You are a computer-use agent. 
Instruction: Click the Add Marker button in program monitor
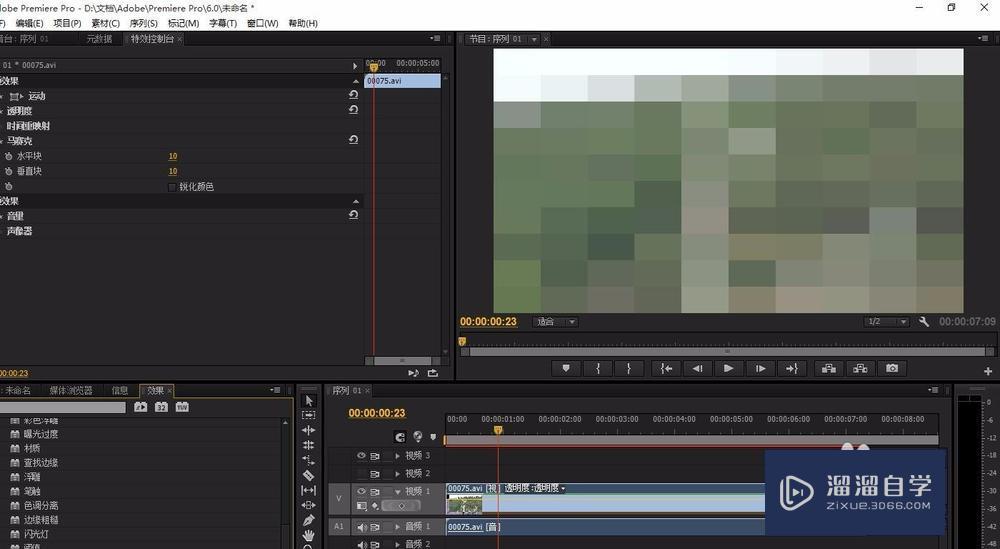[x=566, y=368]
